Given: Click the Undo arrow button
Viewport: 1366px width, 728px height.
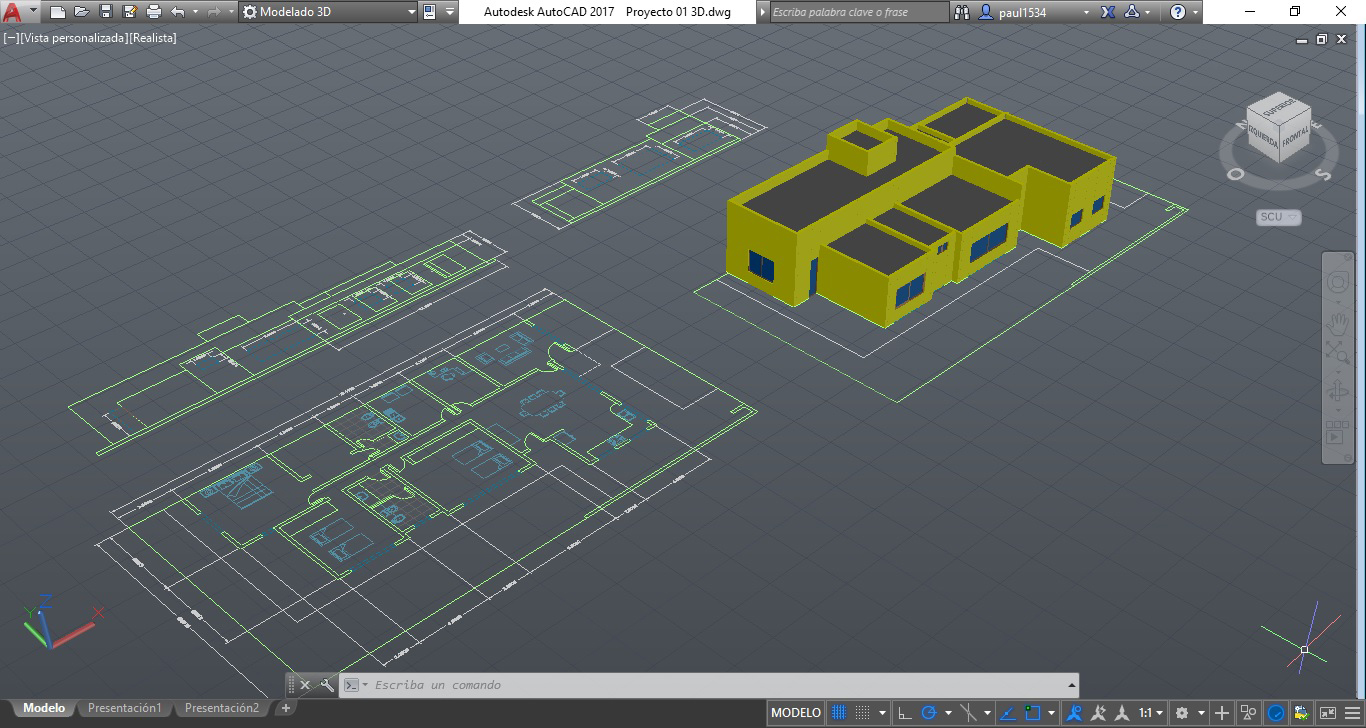Looking at the screenshot, I should 176,12.
